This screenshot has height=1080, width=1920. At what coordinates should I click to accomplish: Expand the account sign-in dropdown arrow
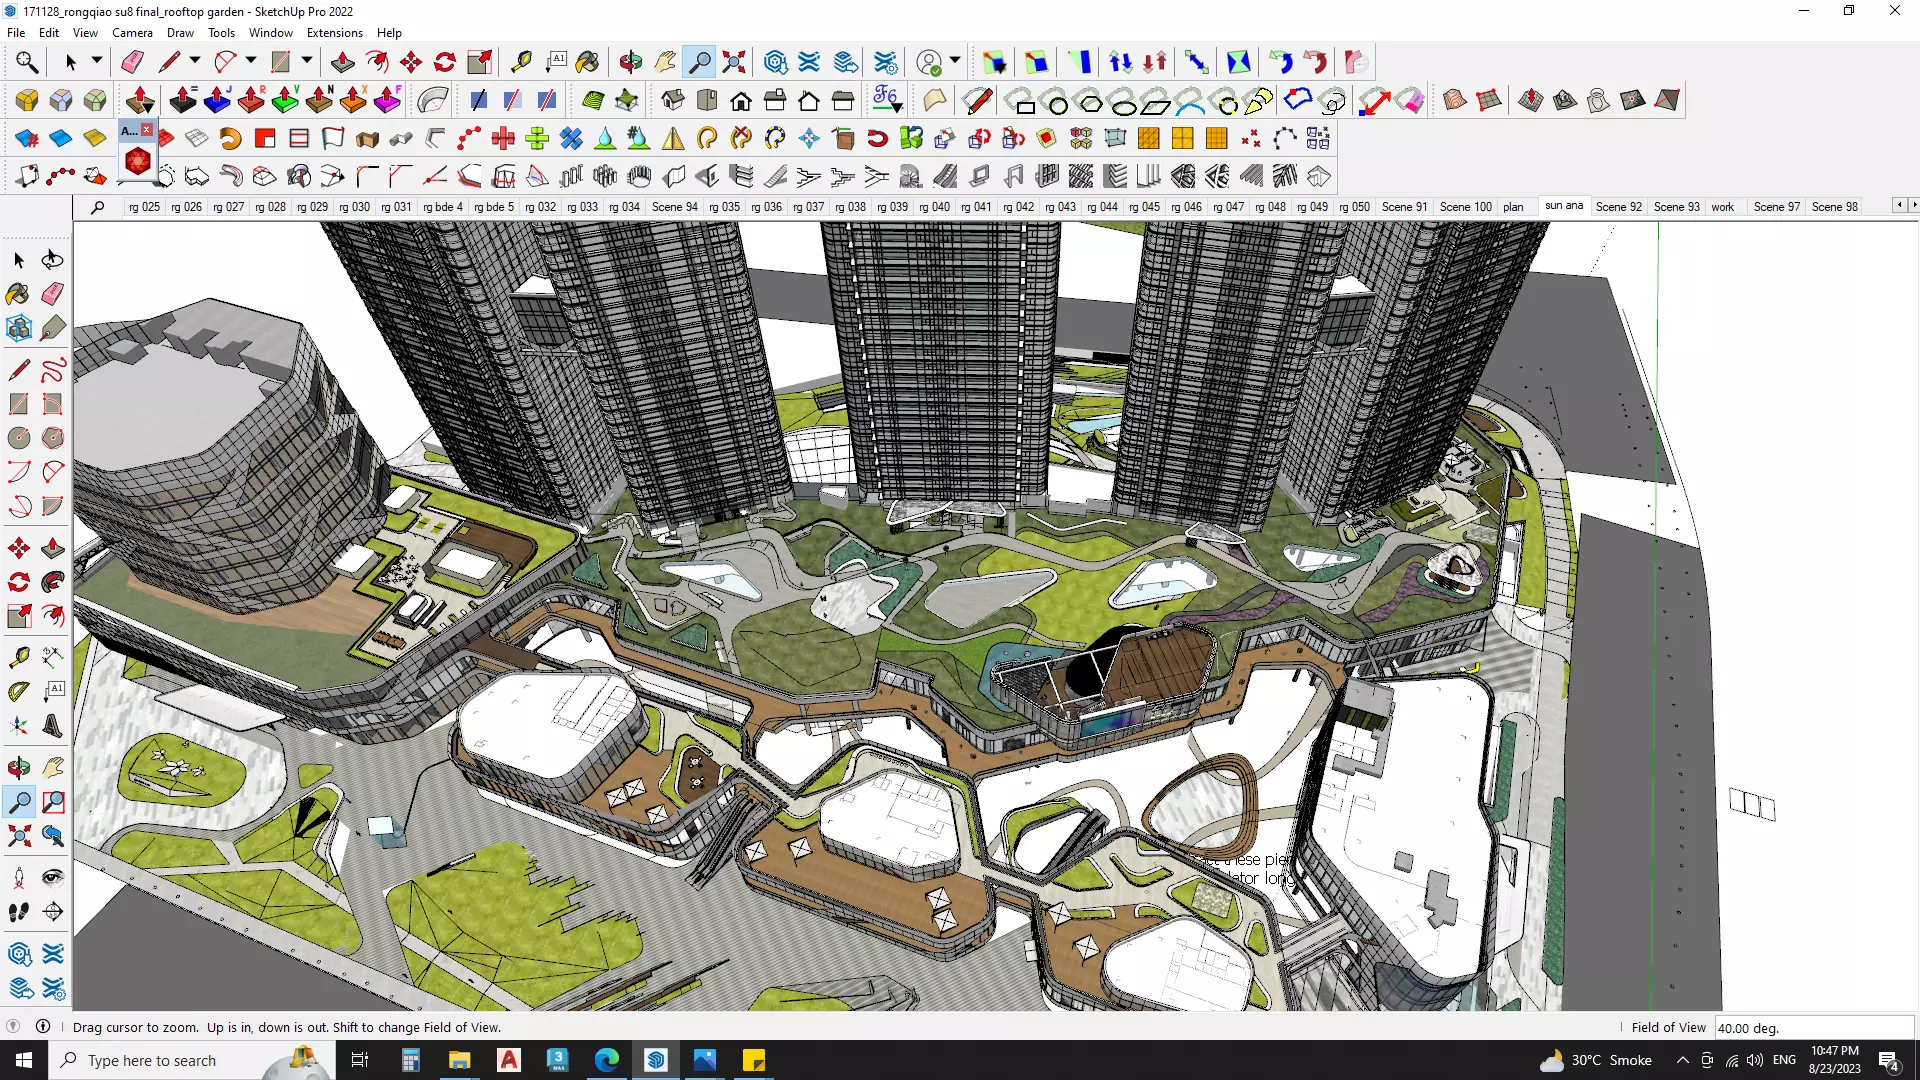click(x=955, y=61)
